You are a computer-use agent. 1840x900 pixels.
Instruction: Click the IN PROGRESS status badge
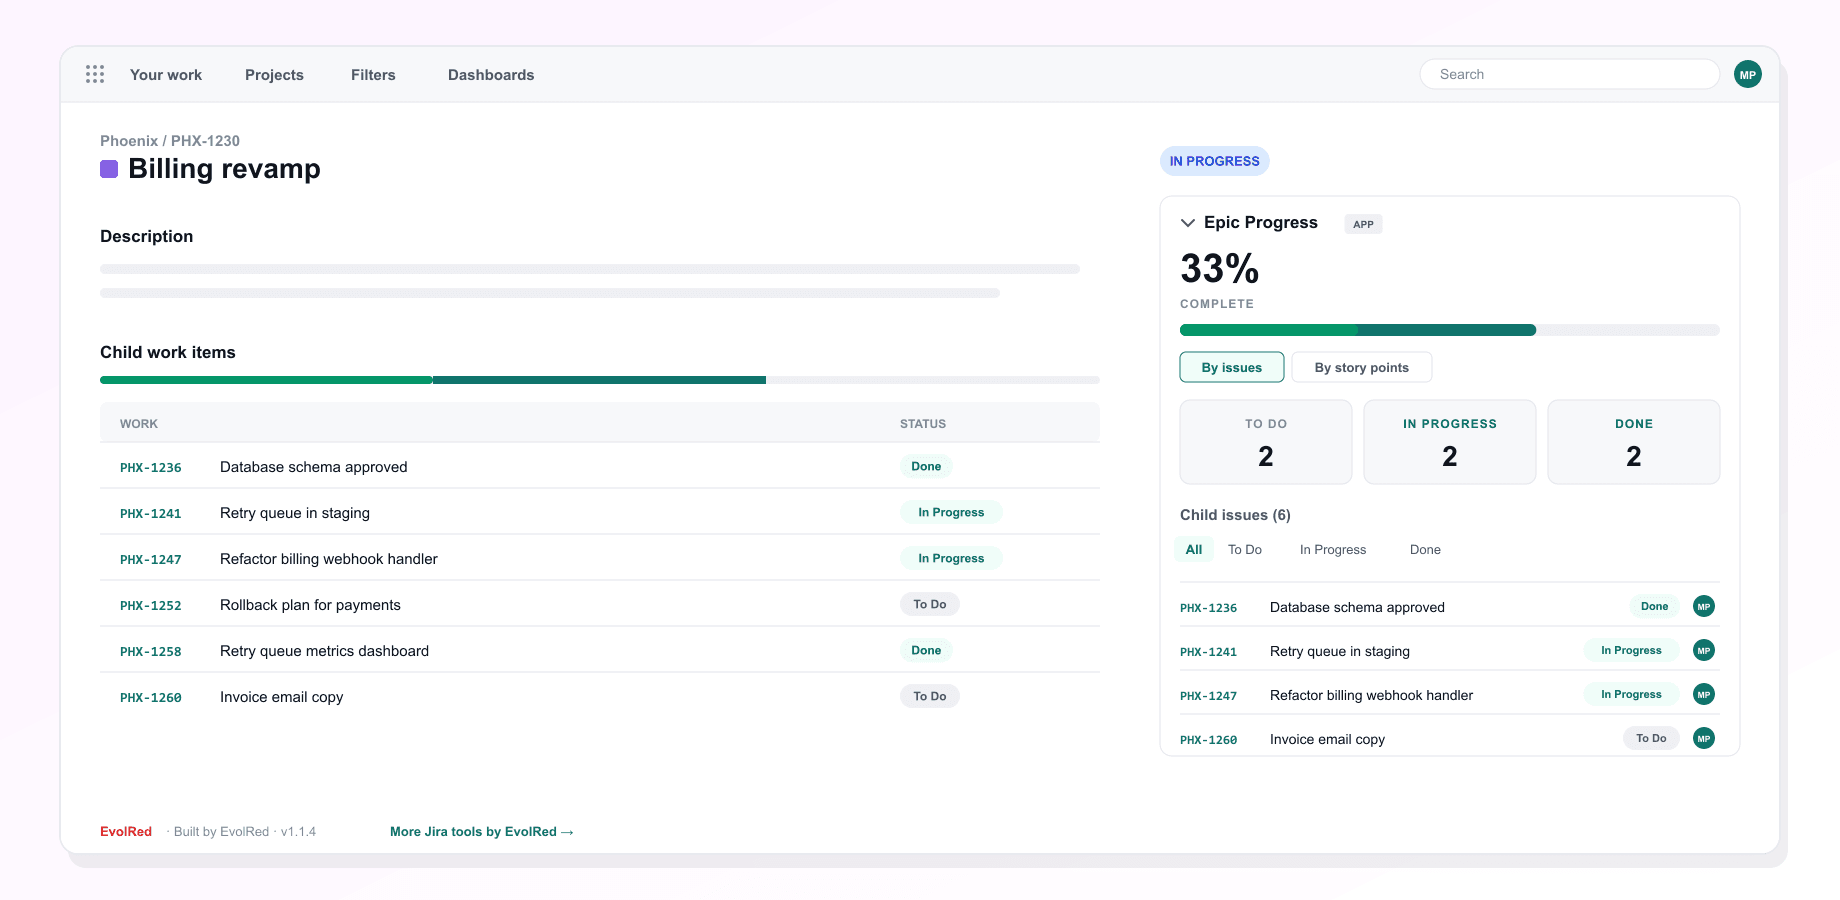pyautogui.click(x=1215, y=161)
